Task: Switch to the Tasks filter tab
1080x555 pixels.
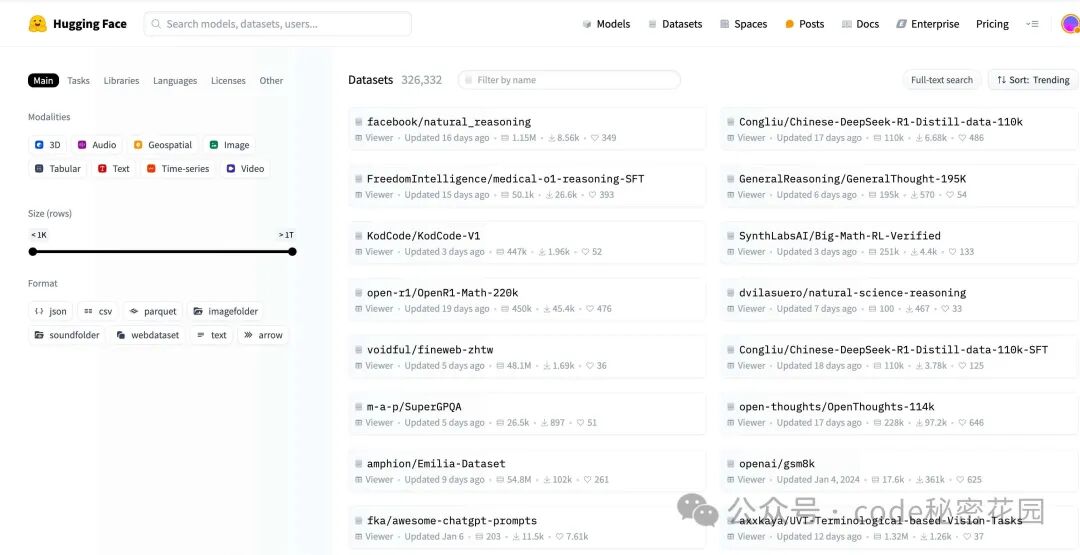Action: [x=79, y=81]
